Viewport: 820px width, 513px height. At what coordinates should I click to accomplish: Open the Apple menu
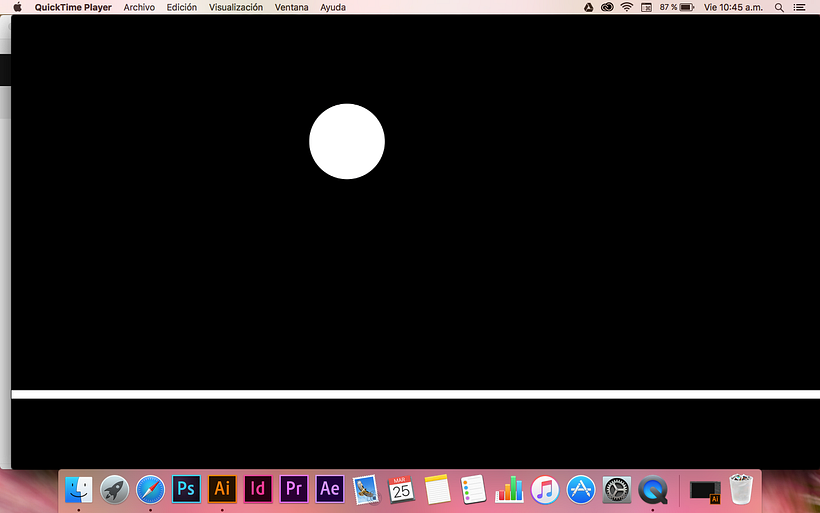pos(17,7)
